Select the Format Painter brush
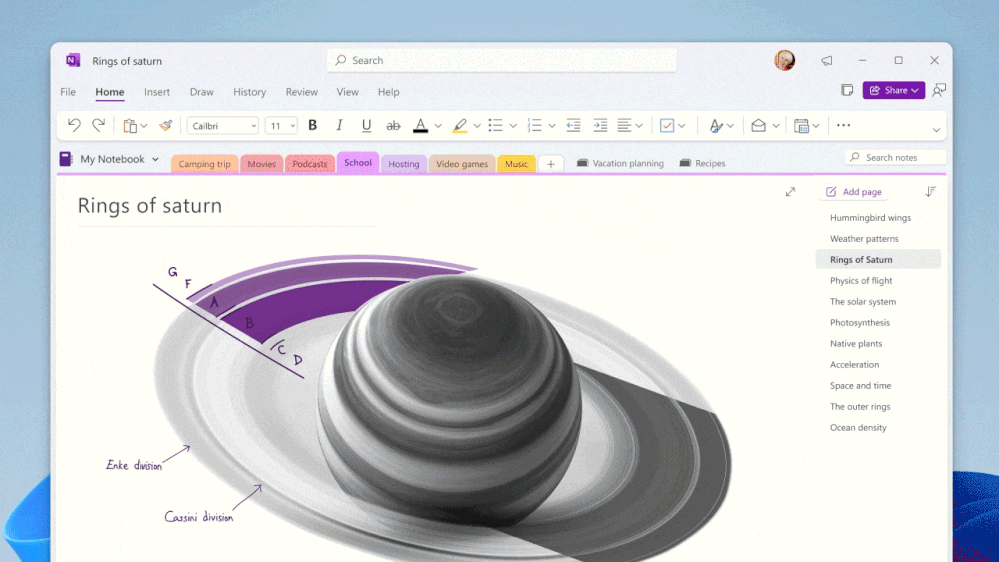The height and width of the screenshot is (562, 999). 166,125
